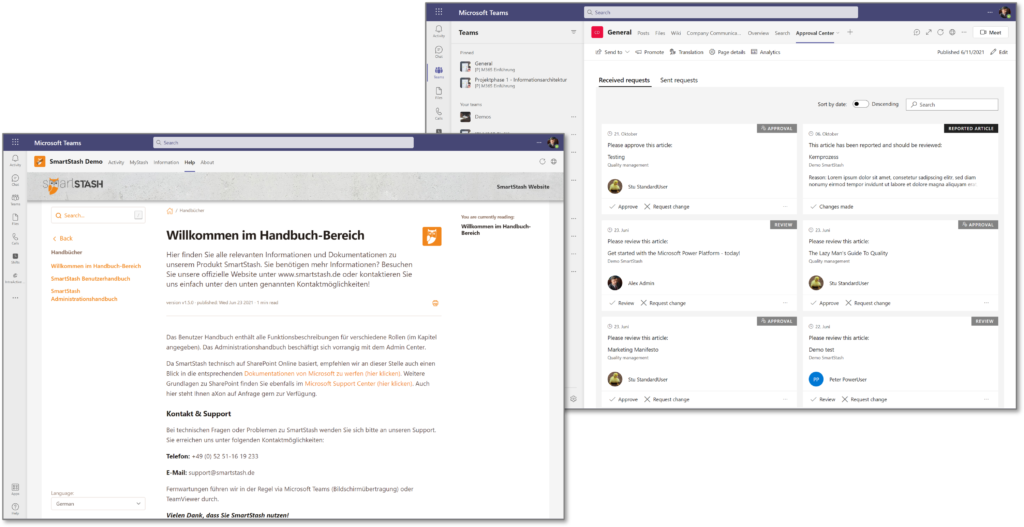Click the SmartStash Demo owl app icon

click(40, 161)
